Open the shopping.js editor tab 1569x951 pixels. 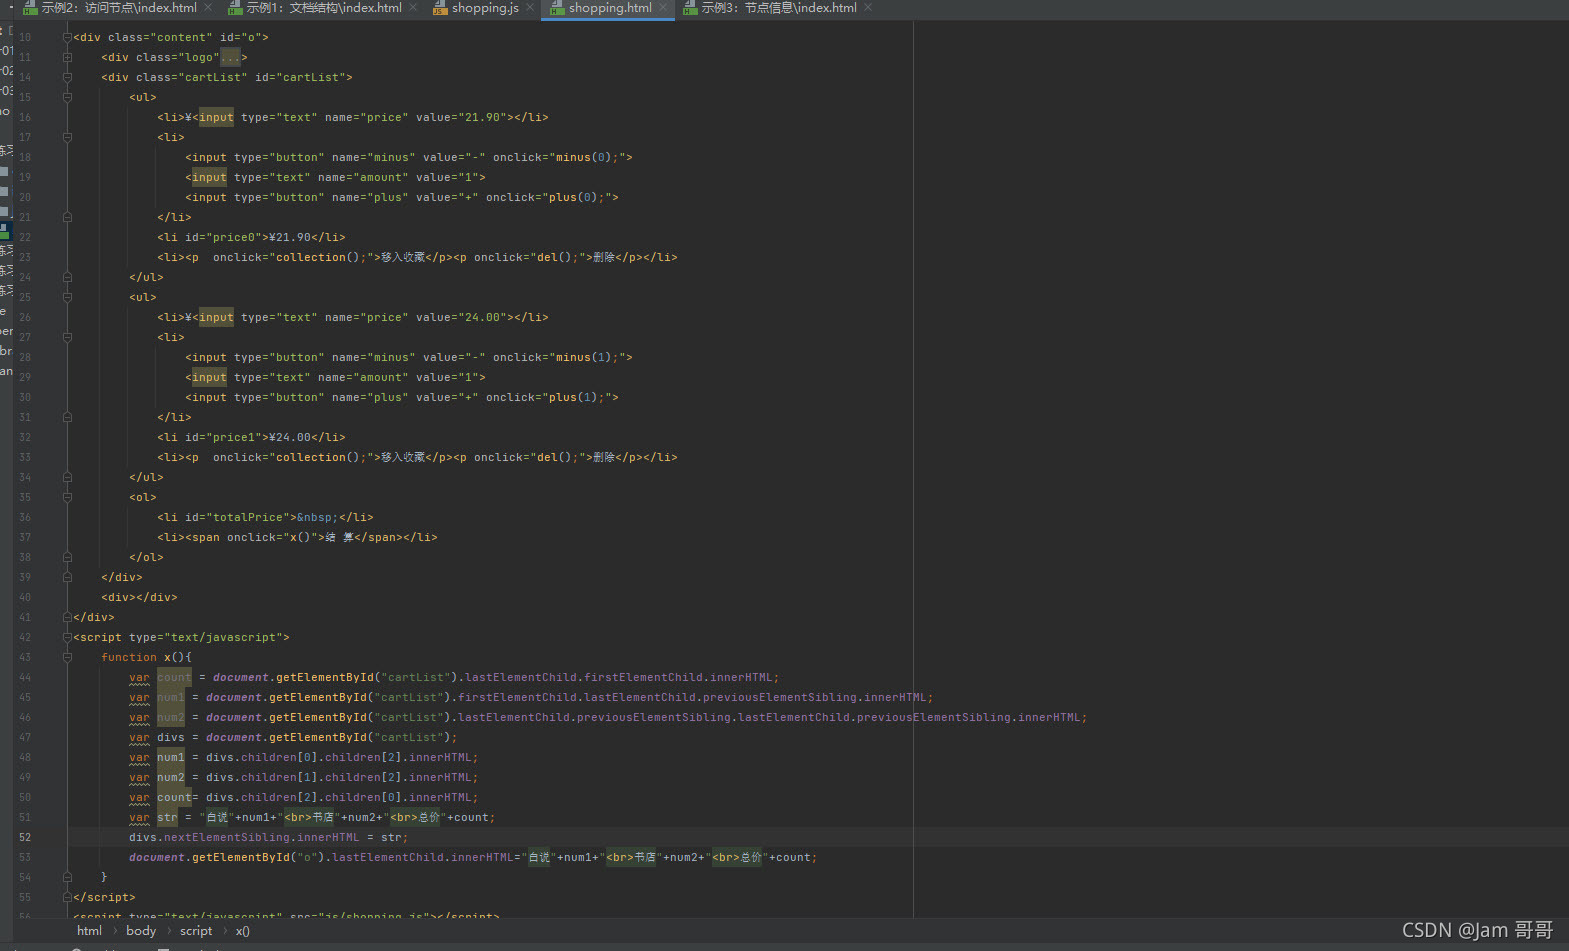click(485, 8)
